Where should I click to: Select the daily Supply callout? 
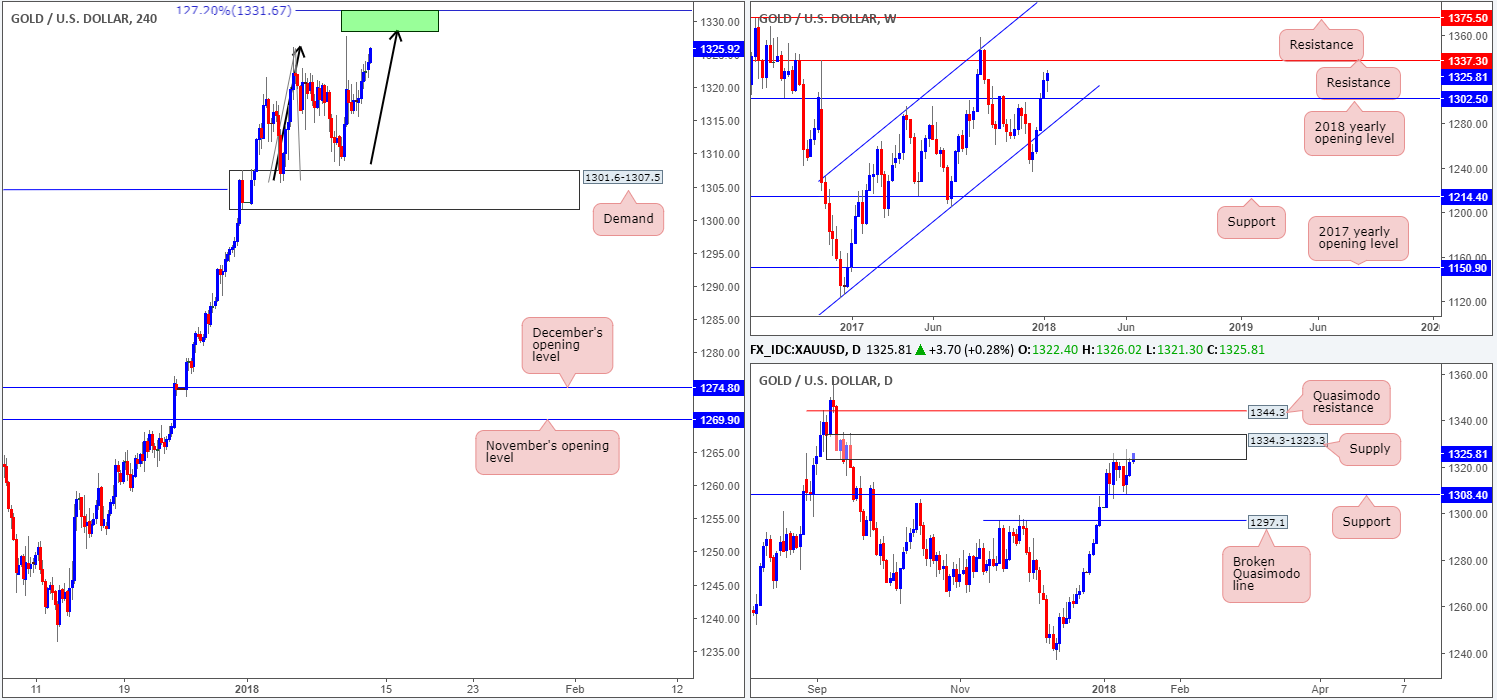coord(1370,449)
